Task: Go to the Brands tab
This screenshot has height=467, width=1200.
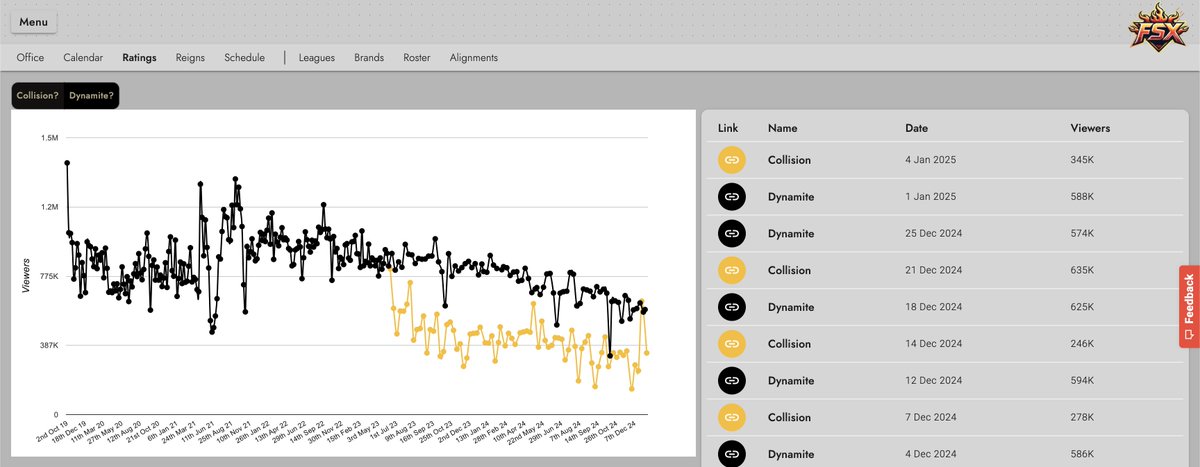Action: click(369, 58)
